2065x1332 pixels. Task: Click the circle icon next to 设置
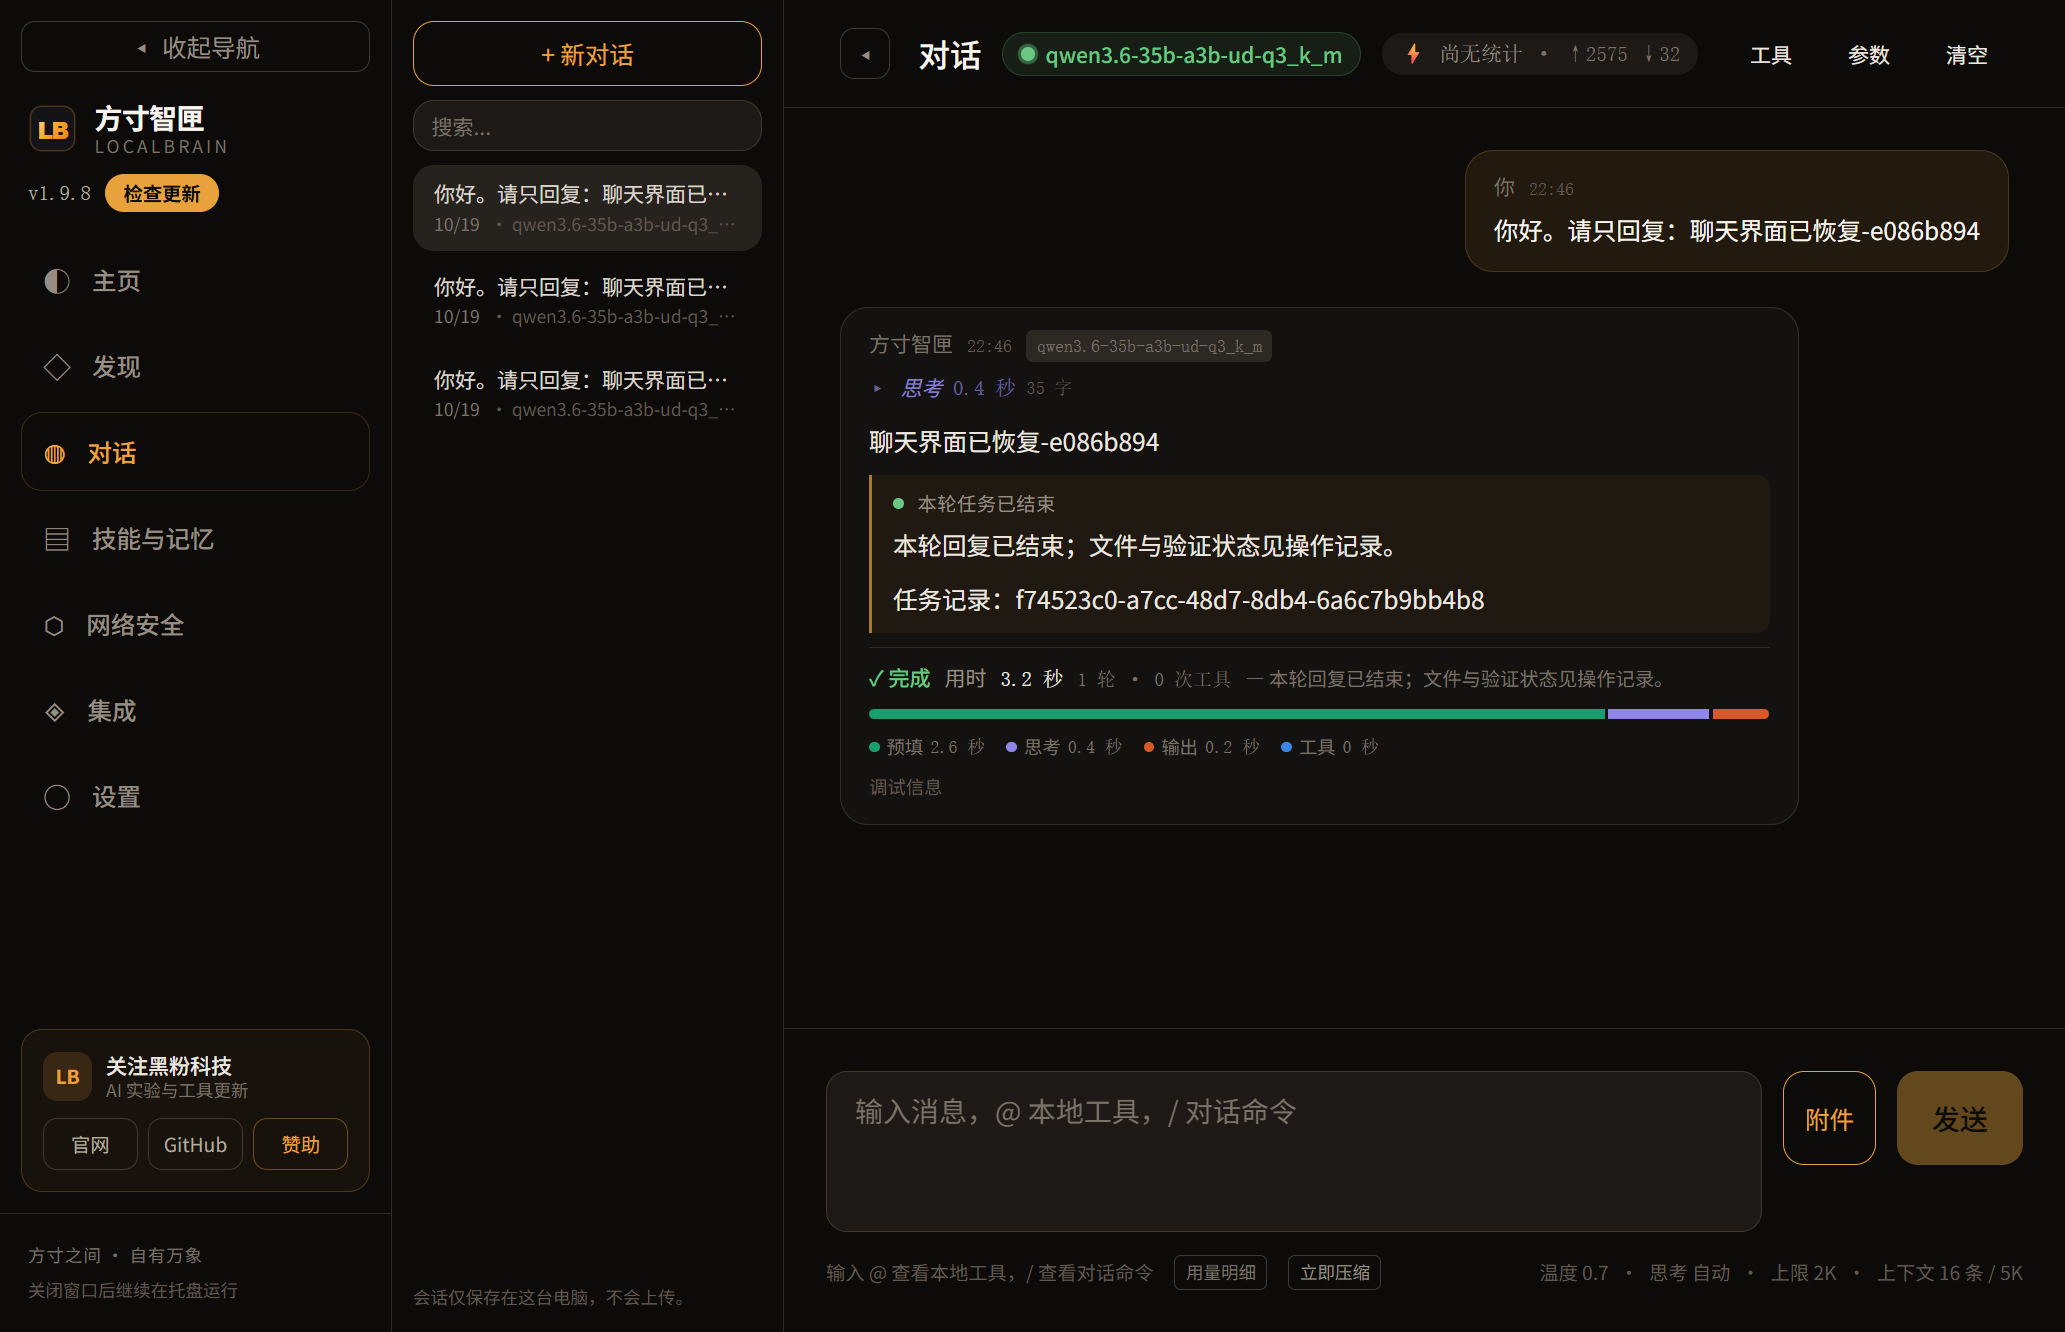pos(57,797)
